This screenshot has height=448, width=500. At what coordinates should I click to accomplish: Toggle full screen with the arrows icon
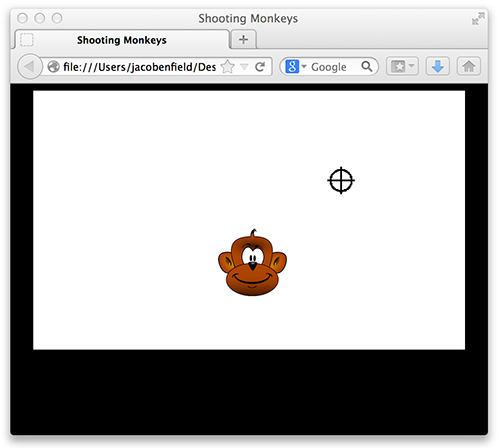[x=478, y=19]
